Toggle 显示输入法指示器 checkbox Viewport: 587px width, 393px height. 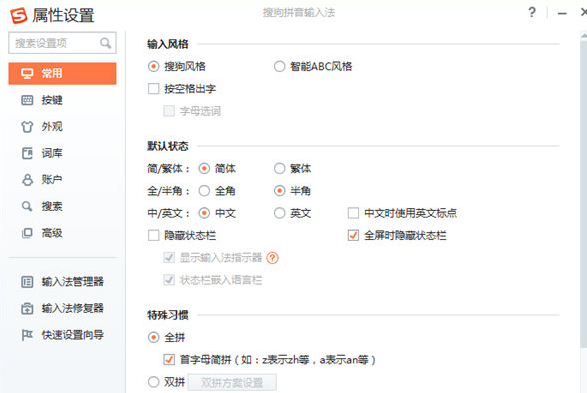click(x=169, y=258)
